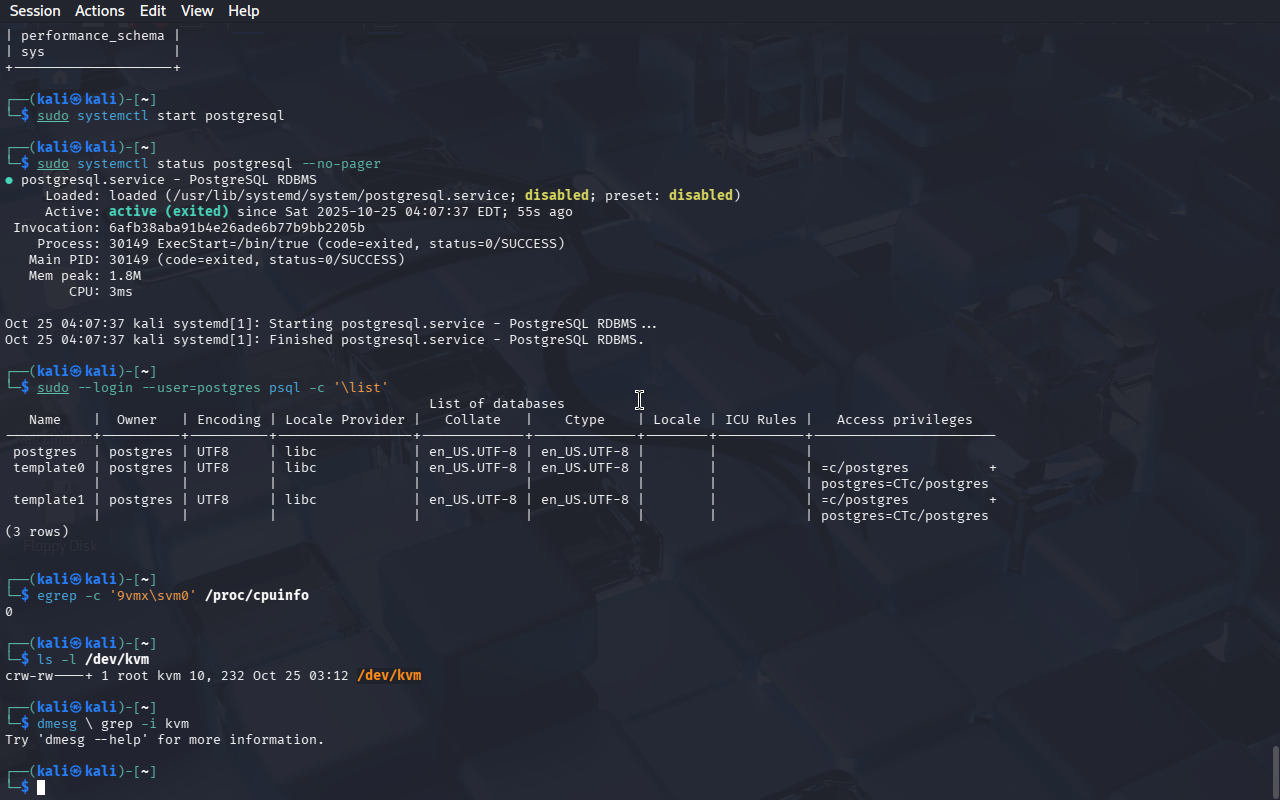Click the template0 database name
The image size is (1280, 800).
(49, 468)
